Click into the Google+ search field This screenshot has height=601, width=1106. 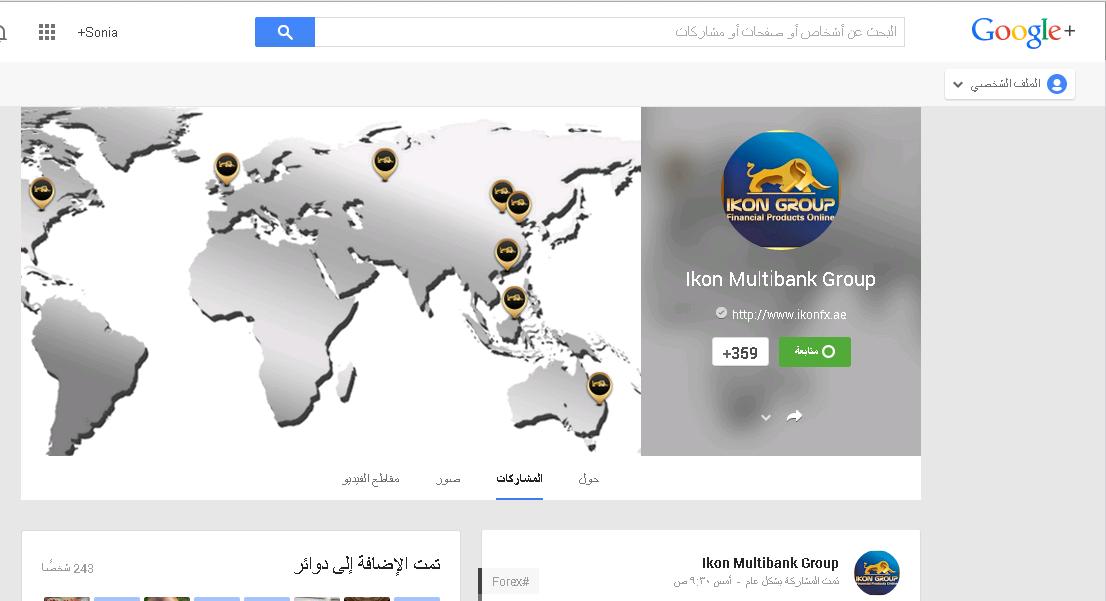[x=609, y=32]
